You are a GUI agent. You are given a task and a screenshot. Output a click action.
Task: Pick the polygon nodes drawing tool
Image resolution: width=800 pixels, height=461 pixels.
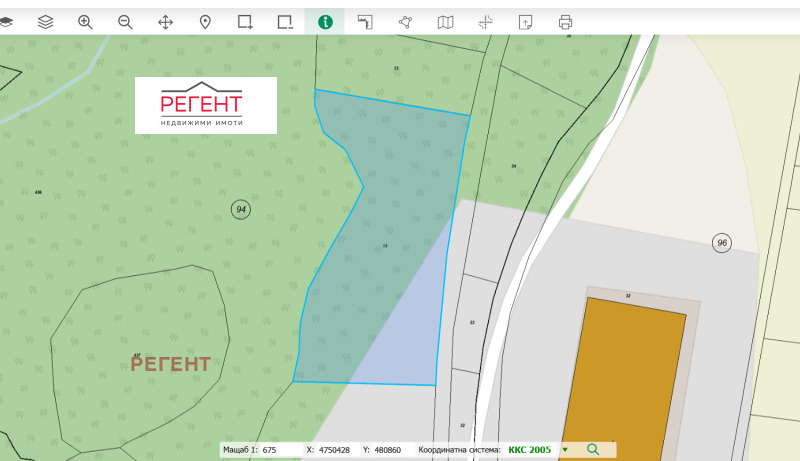pyautogui.click(x=405, y=21)
